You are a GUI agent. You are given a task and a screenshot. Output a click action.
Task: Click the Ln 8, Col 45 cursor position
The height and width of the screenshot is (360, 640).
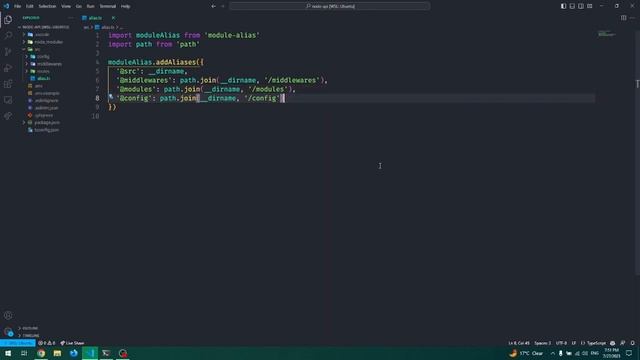(x=519, y=343)
